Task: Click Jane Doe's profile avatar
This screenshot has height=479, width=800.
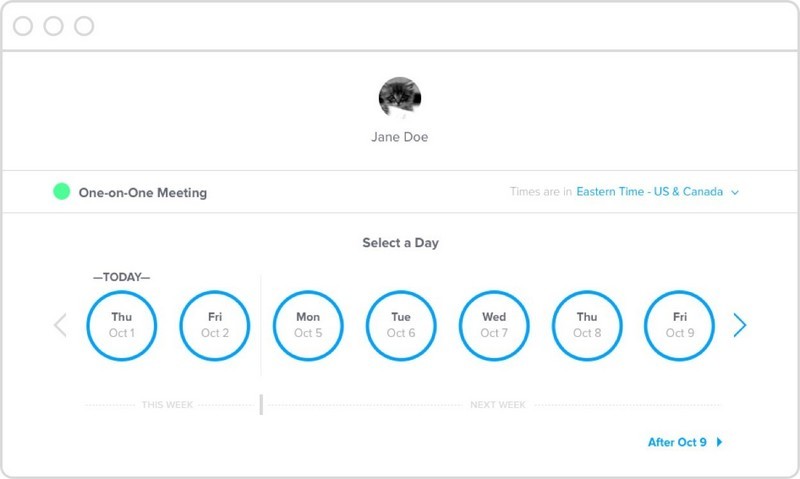Action: coord(399,97)
